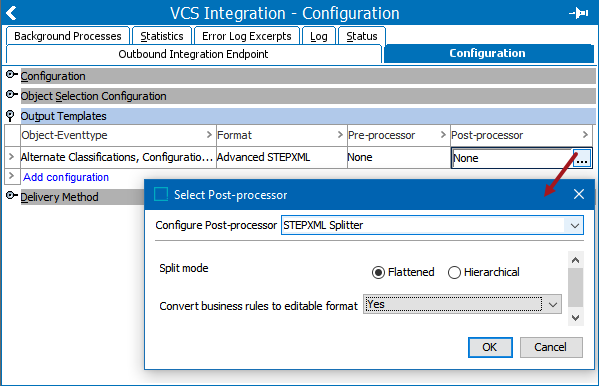Close the Select Post-processor dialog
This screenshot has width=599, height=386.
tap(579, 194)
